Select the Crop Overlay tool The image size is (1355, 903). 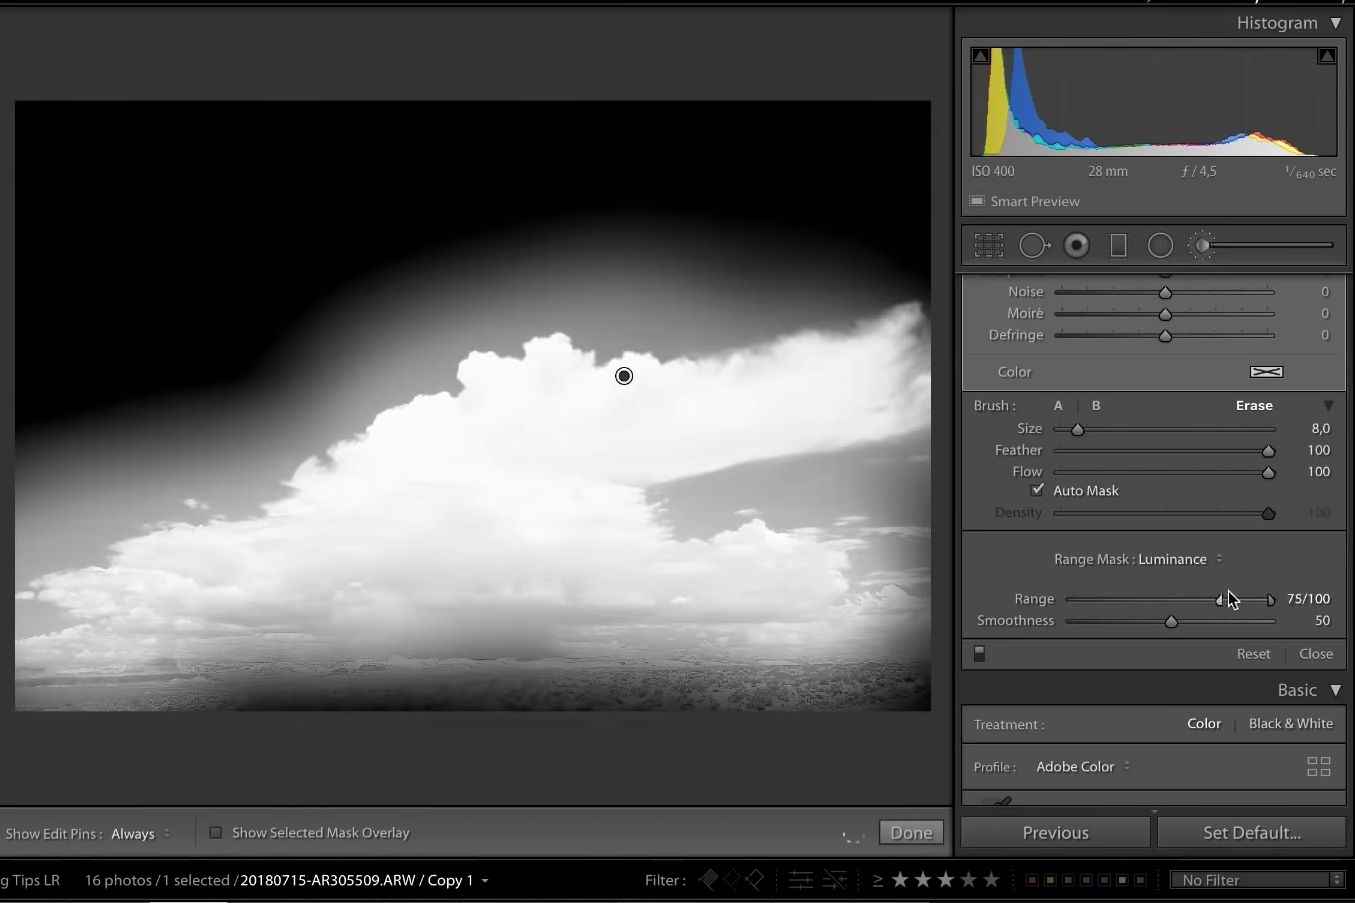[989, 245]
